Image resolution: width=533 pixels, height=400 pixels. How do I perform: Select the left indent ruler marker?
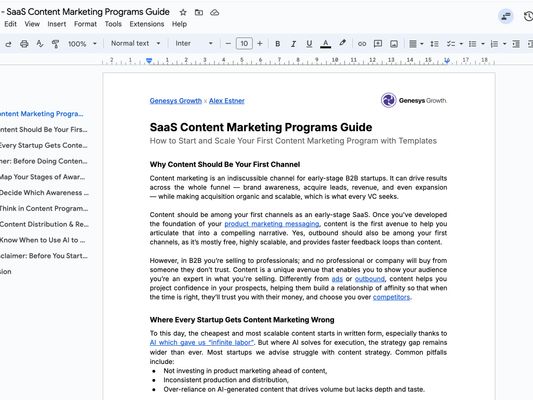click(149, 61)
